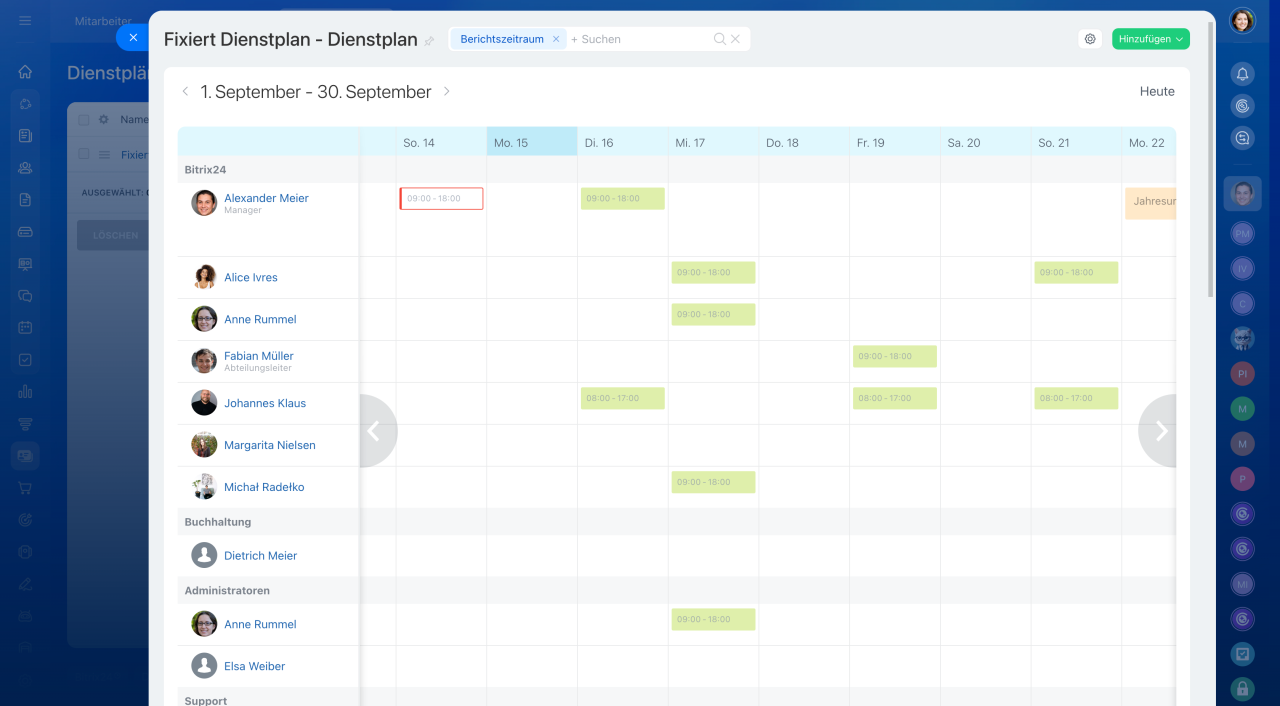The image size is (1280, 706).
Task: Open schedule settings gear
Action: [1090, 39]
